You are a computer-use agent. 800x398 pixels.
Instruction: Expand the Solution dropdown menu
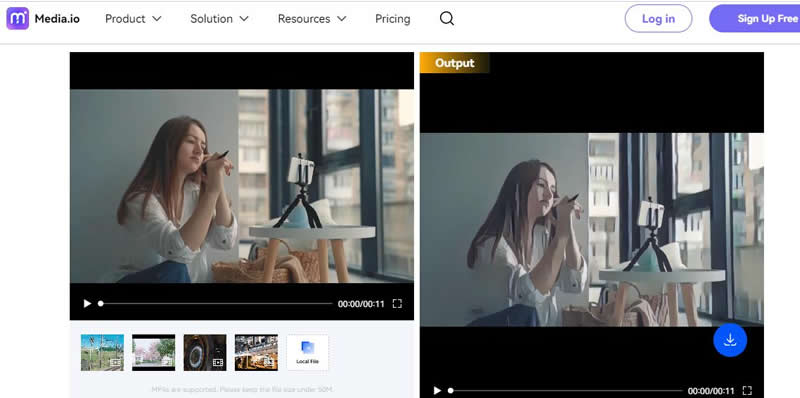(219, 19)
